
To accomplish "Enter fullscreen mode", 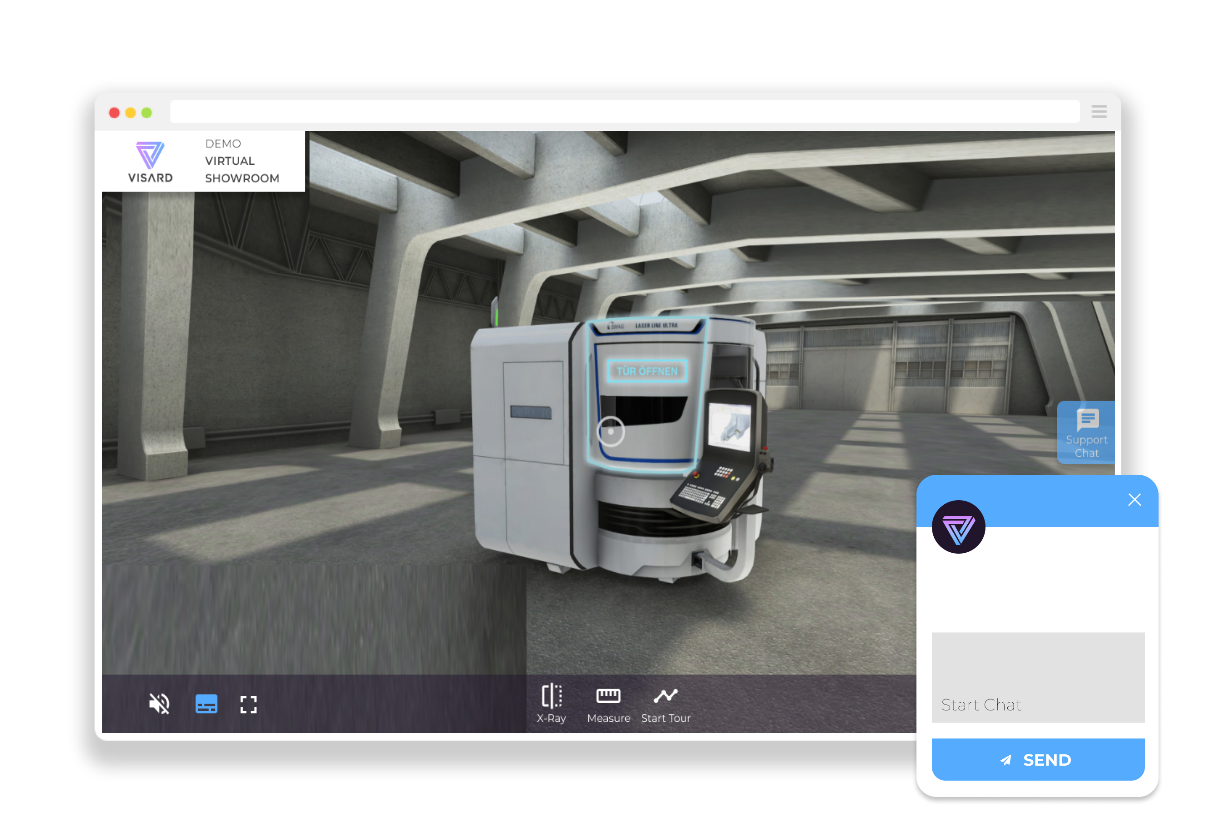I will pyautogui.click(x=249, y=705).
